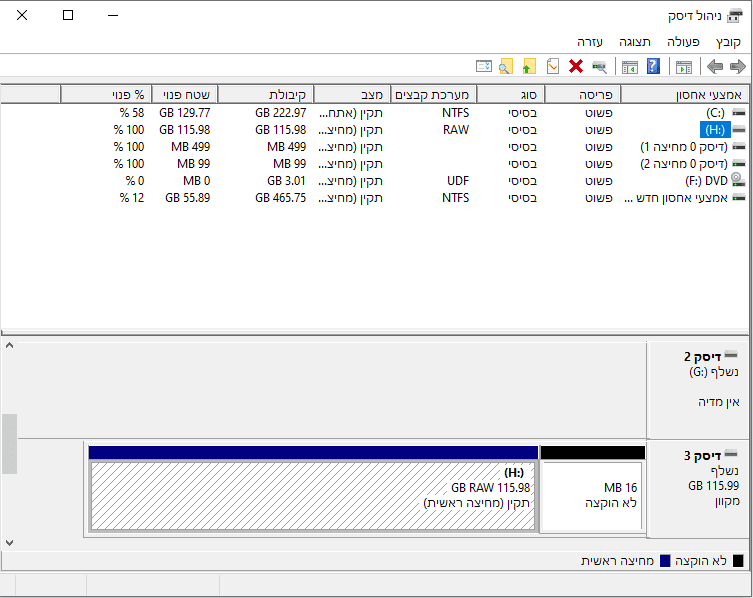Click the black bar above unallocated space
The width and height of the screenshot is (753, 598).
pyautogui.click(x=593, y=452)
